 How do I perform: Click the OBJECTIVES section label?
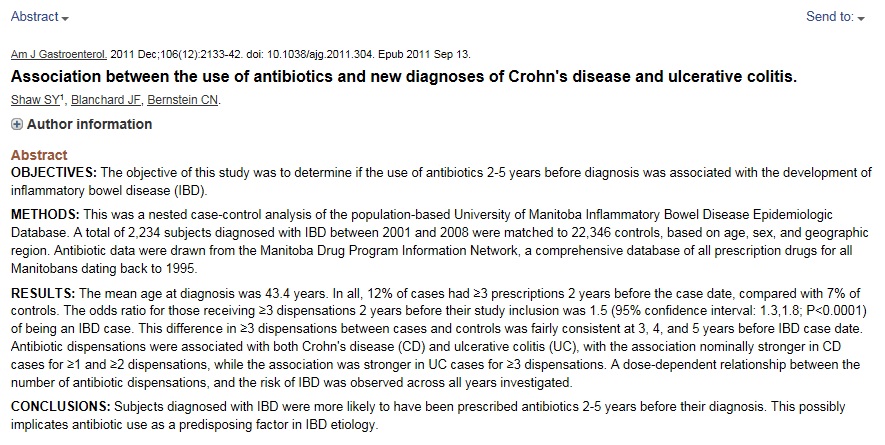pyautogui.click(x=54, y=173)
